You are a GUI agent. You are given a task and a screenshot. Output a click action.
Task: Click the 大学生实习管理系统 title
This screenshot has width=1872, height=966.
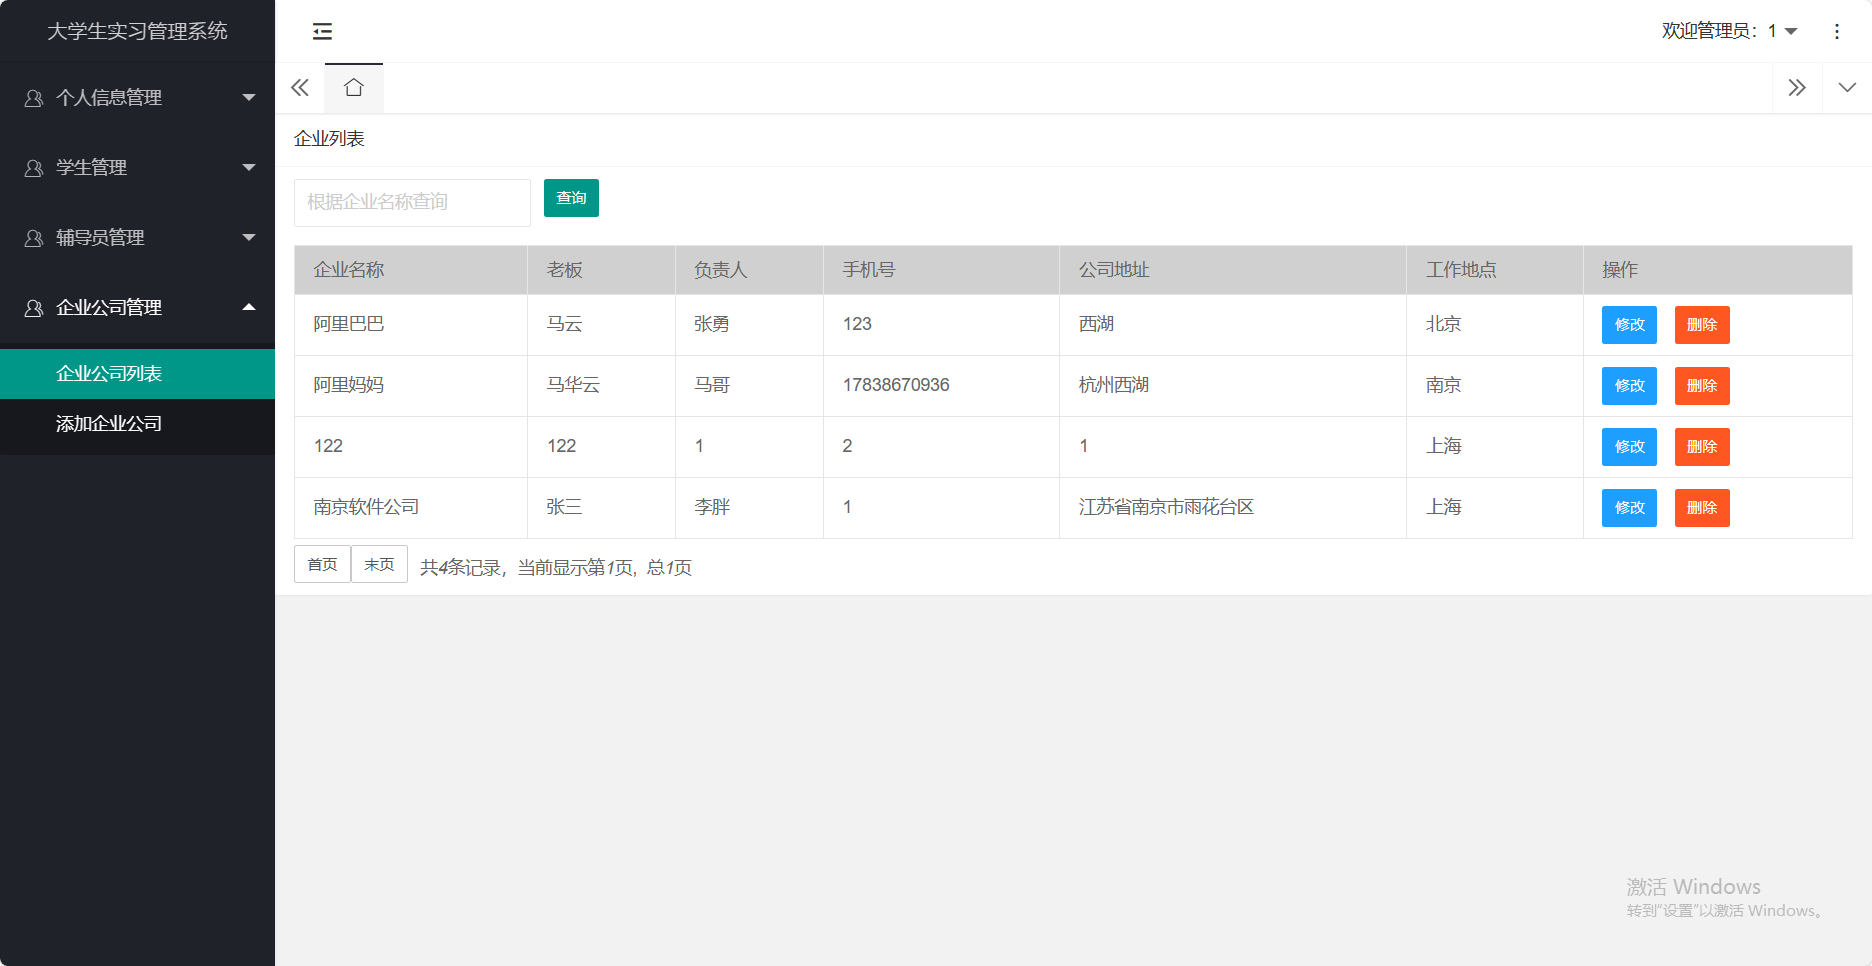click(x=137, y=31)
